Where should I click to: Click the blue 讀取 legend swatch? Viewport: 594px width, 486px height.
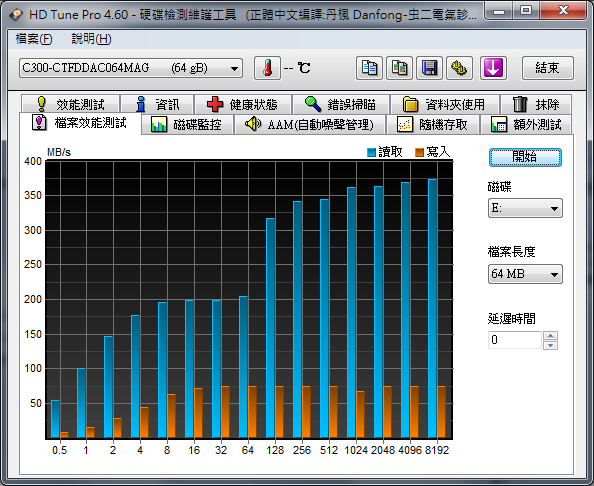pyautogui.click(x=371, y=152)
